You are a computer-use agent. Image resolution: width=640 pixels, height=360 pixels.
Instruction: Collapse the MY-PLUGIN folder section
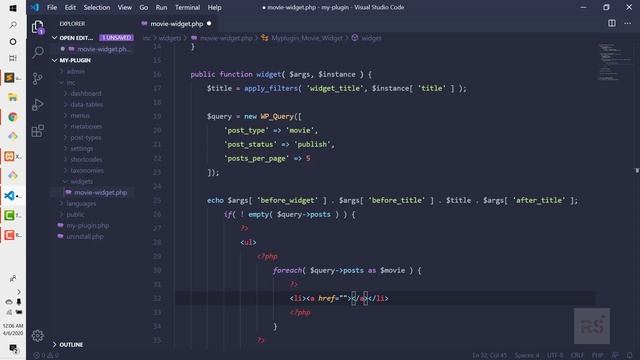(x=54, y=60)
